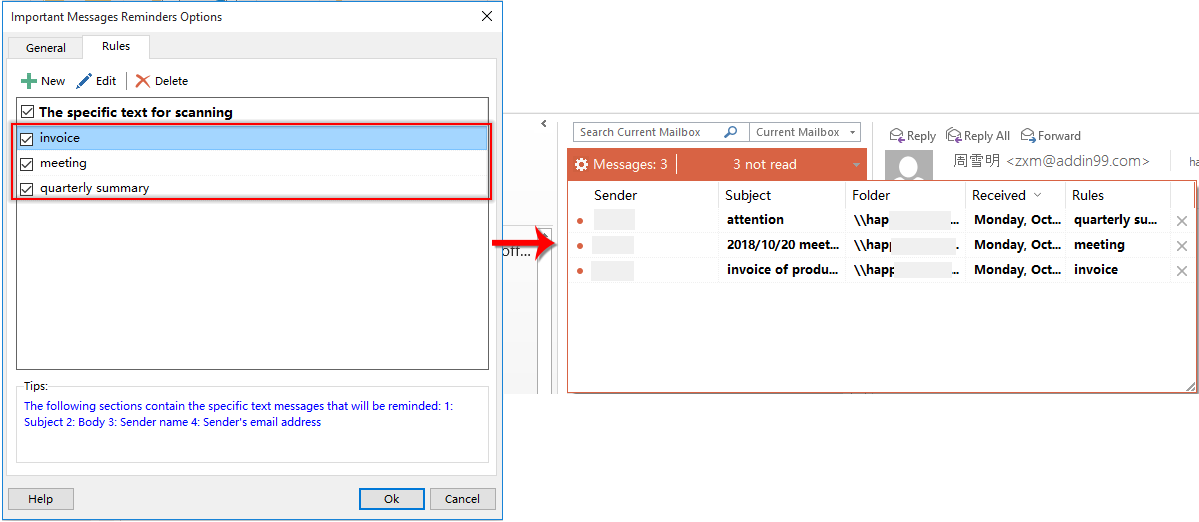The image size is (1199, 522).
Task: Select the Rules tab
Action: click(116, 46)
